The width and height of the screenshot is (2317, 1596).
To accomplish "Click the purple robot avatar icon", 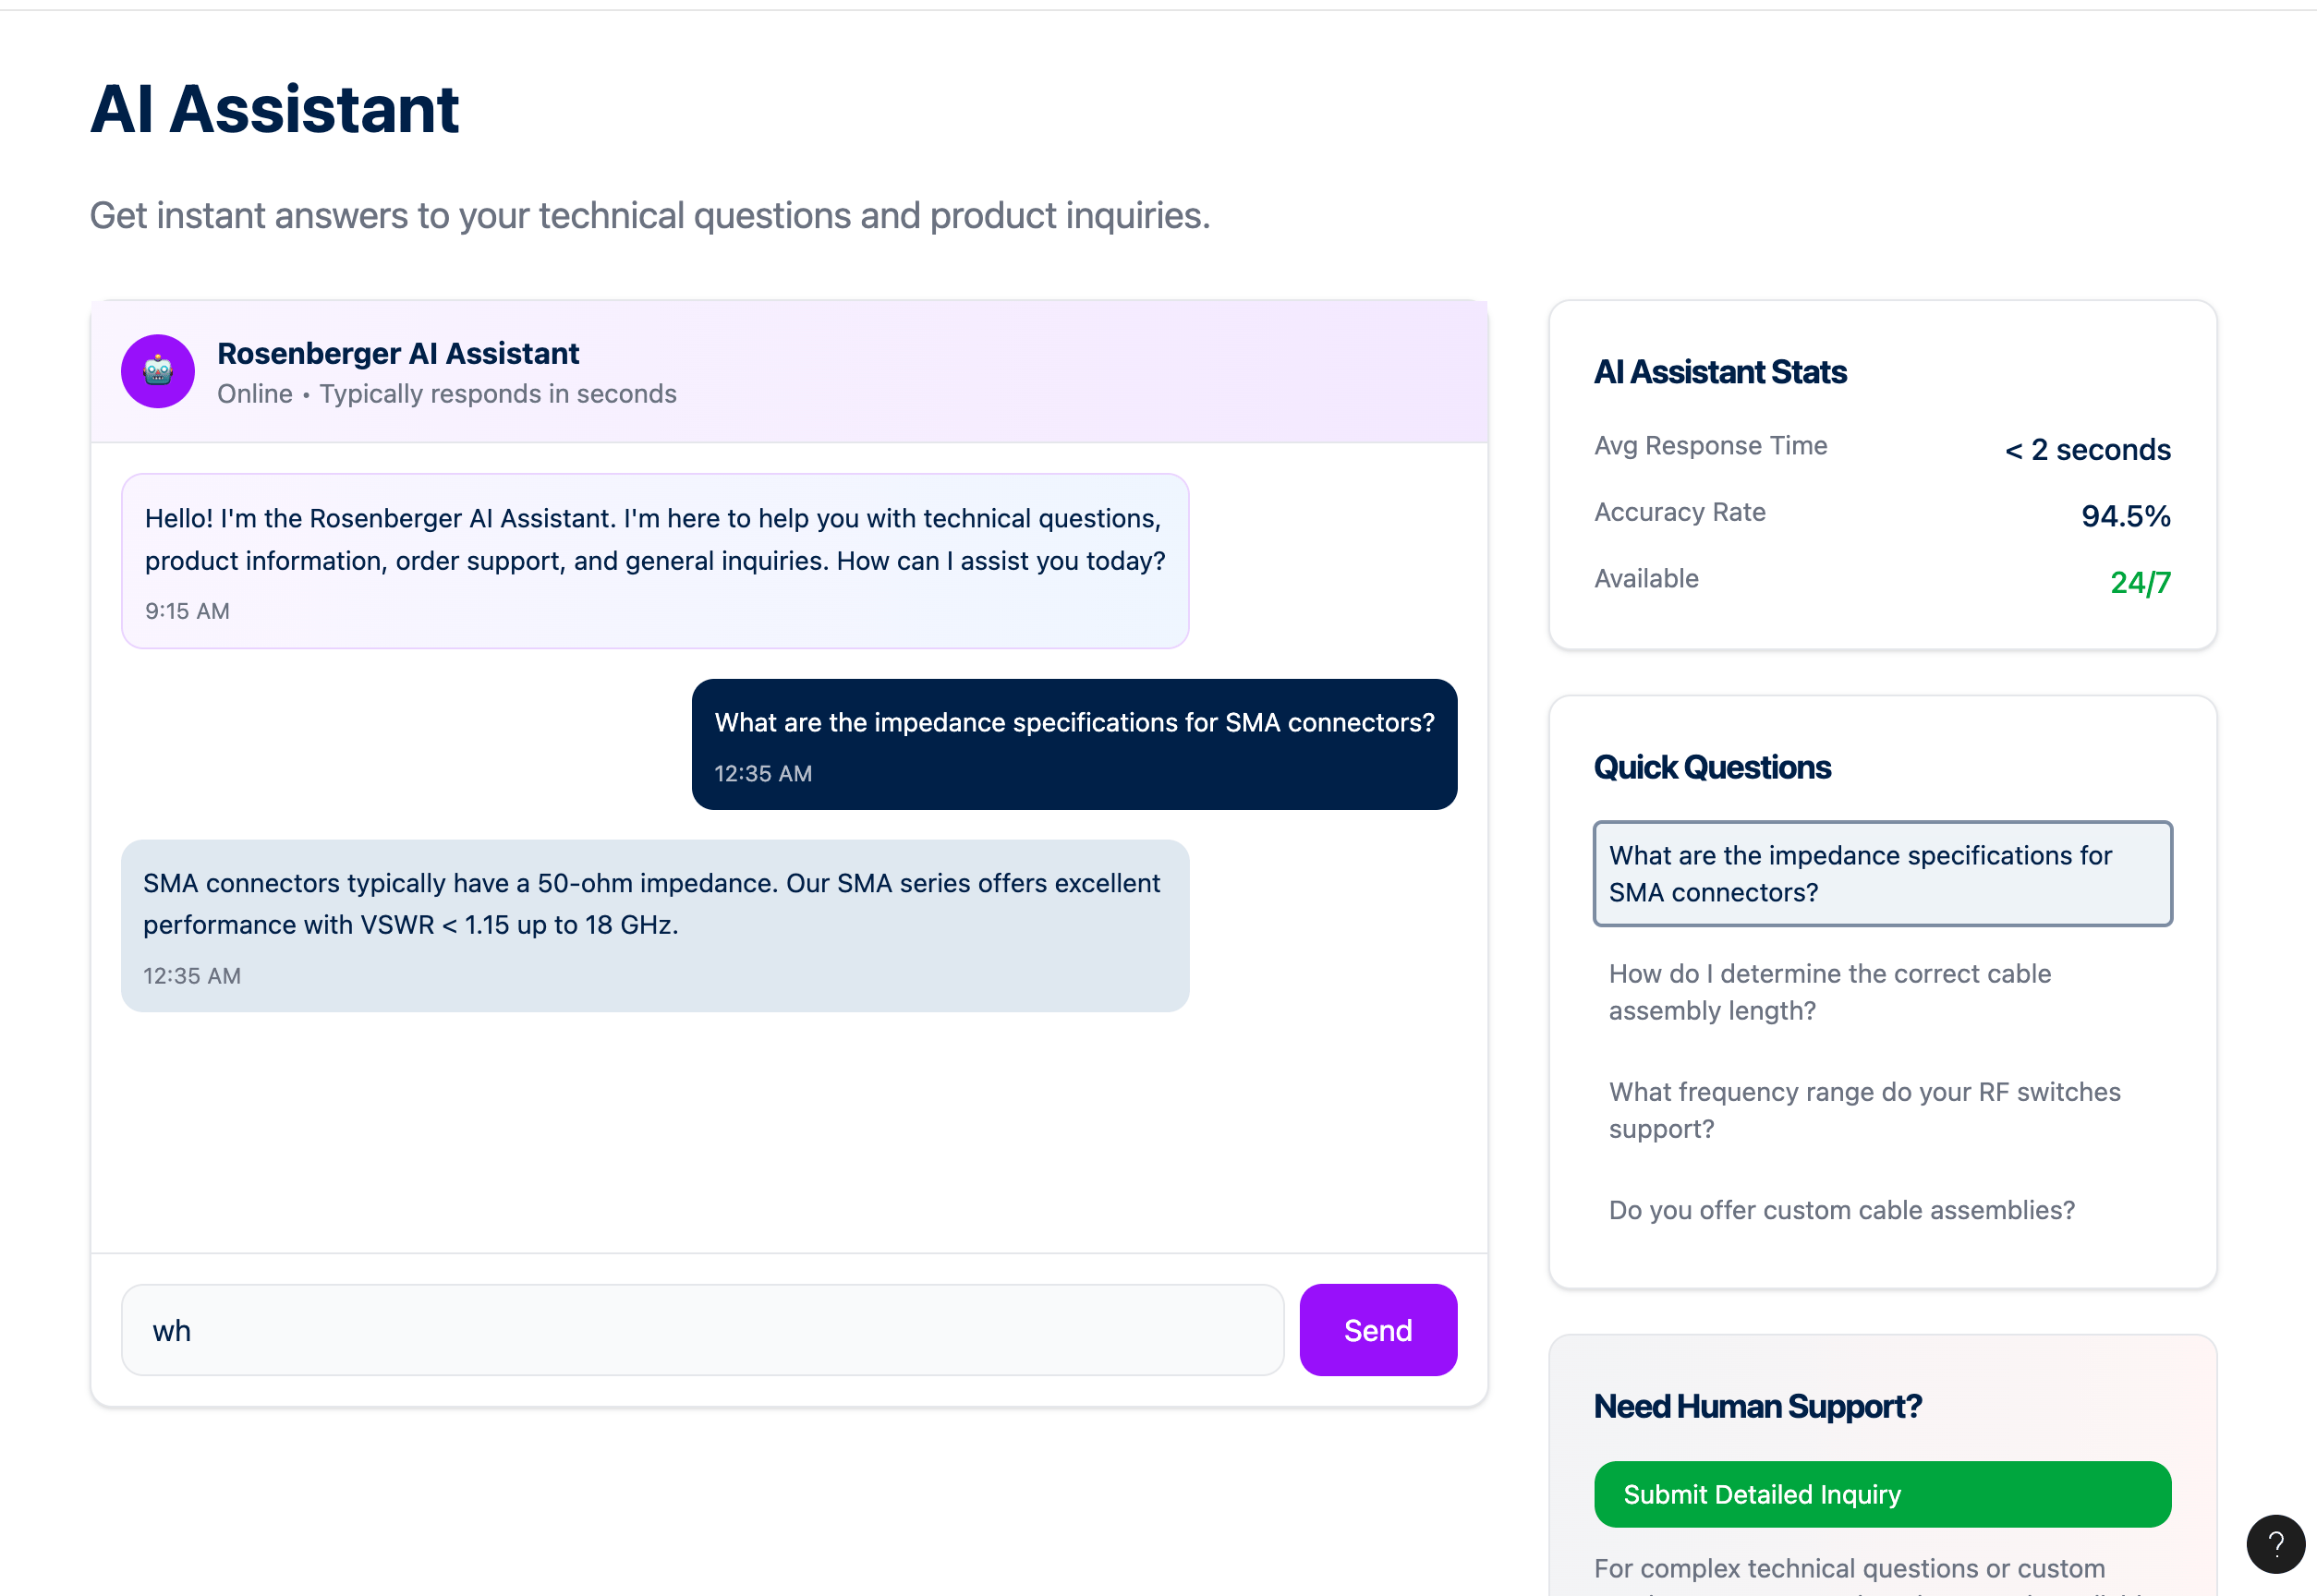I will pyautogui.click(x=158, y=371).
